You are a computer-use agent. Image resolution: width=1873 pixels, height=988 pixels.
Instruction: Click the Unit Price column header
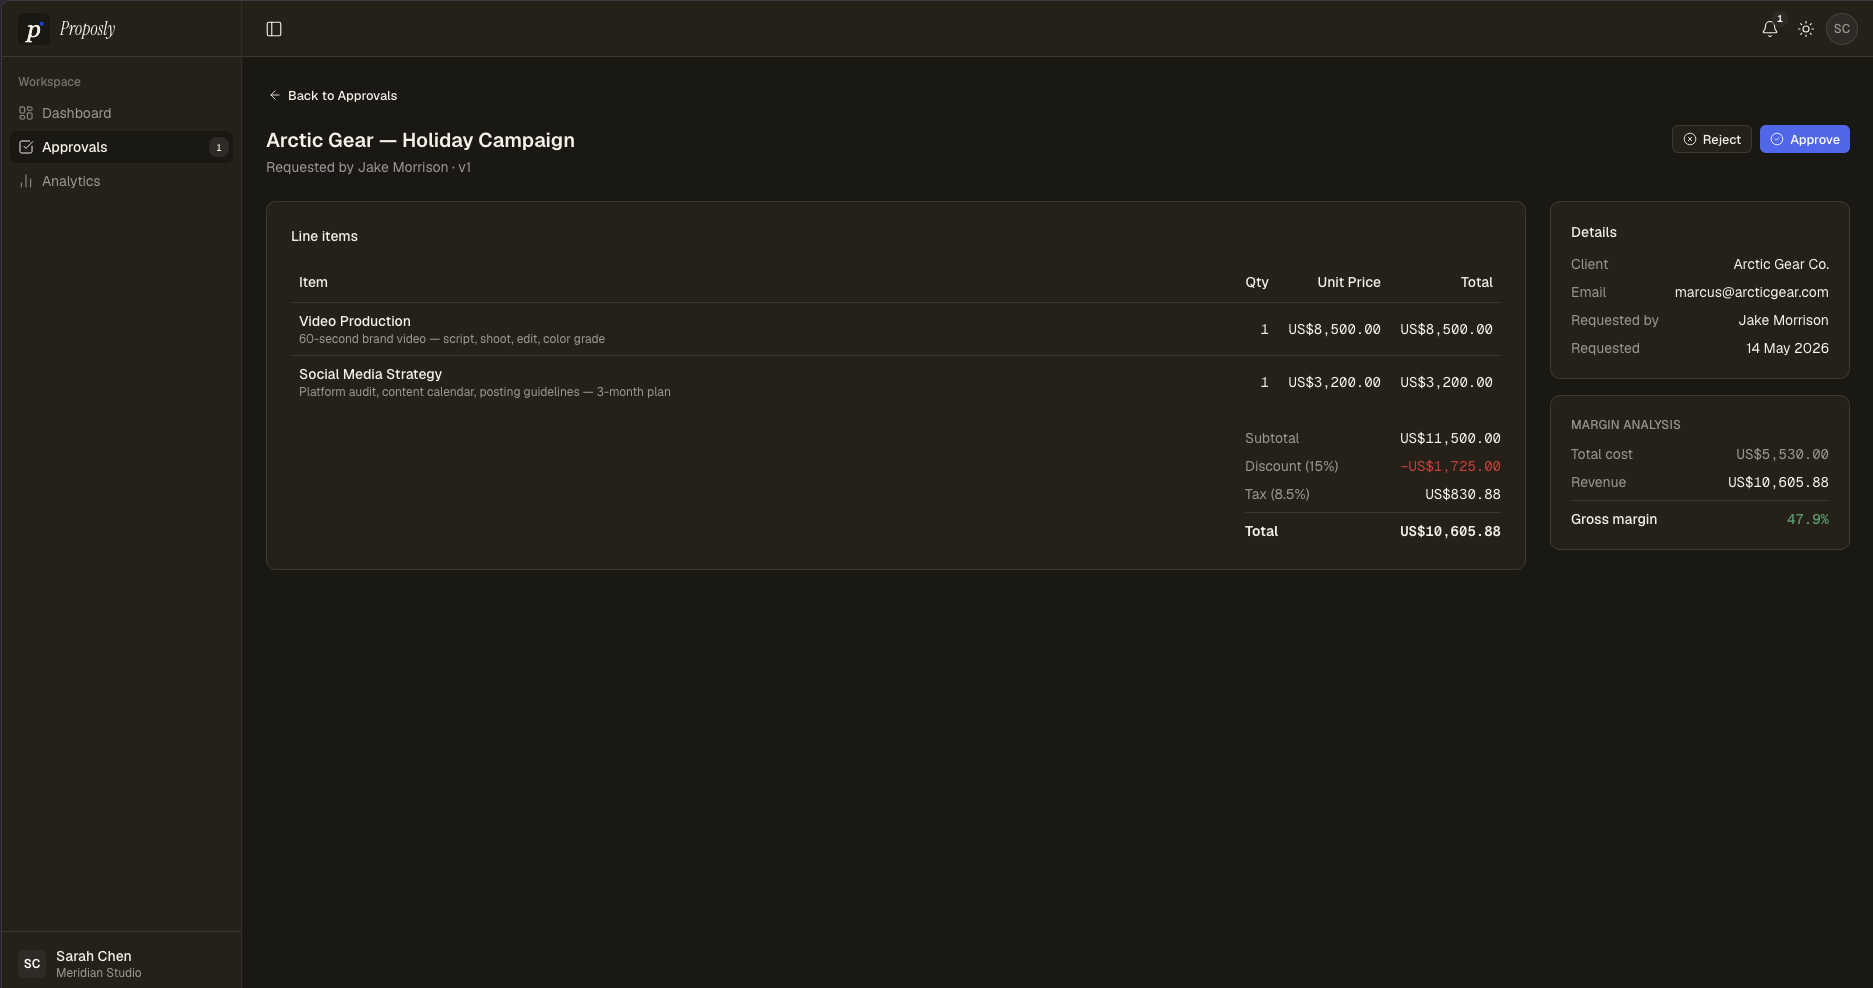(x=1348, y=282)
